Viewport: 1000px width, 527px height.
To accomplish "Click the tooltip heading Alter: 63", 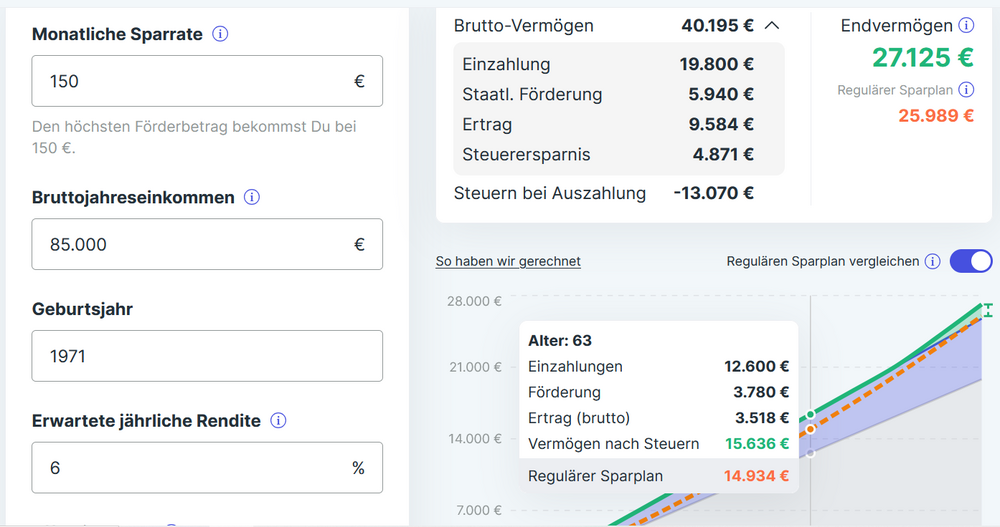I will click(x=560, y=341).
